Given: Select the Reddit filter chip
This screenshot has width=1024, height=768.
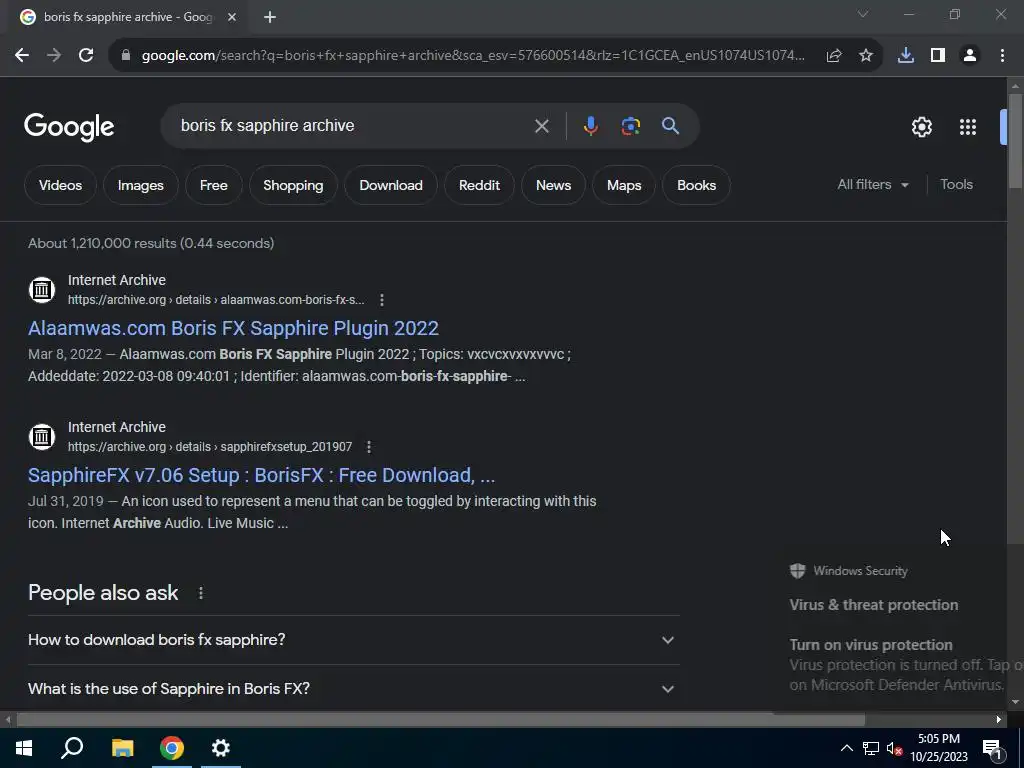Looking at the screenshot, I should [479, 185].
